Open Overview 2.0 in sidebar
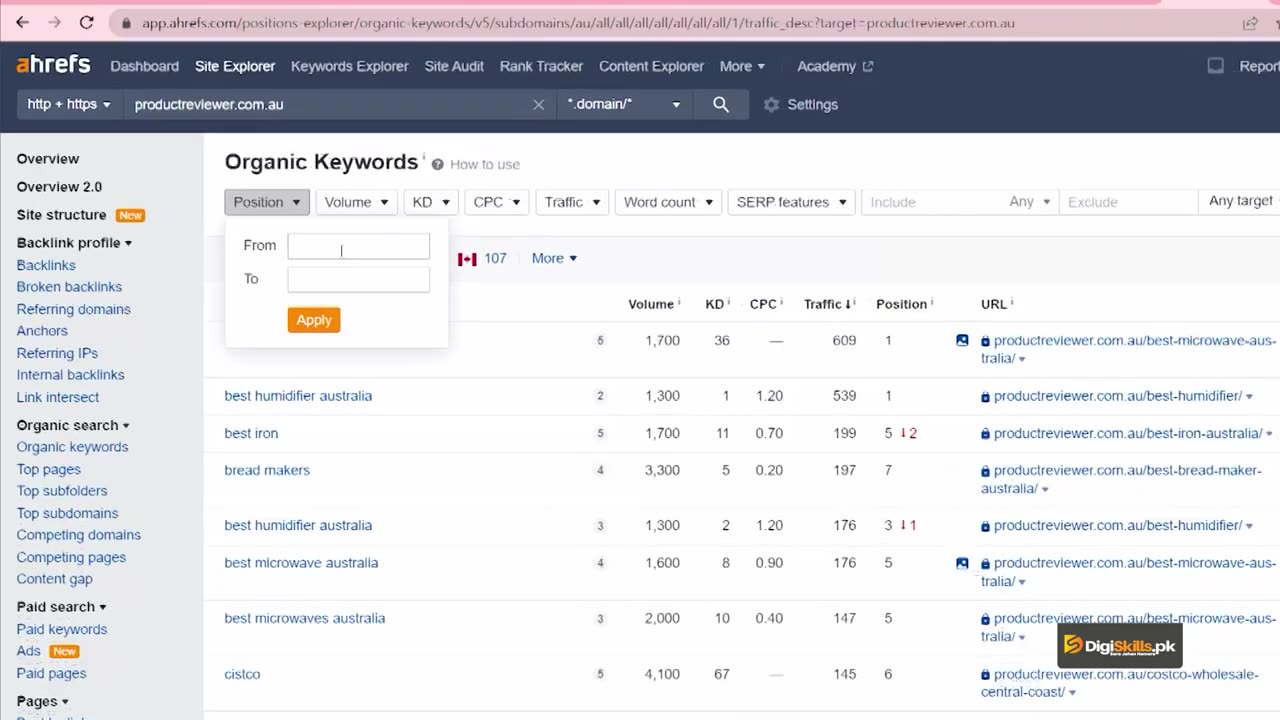1280x720 pixels. click(59, 187)
